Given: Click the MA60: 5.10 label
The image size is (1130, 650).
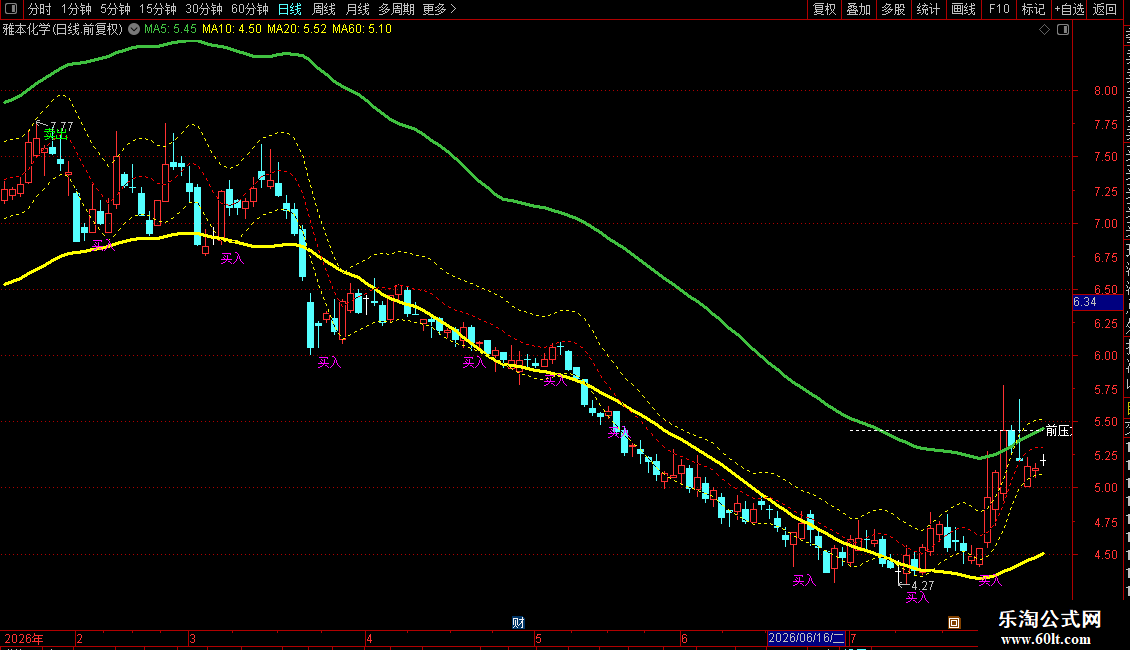Looking at the screenshot, I should point(362,29).
